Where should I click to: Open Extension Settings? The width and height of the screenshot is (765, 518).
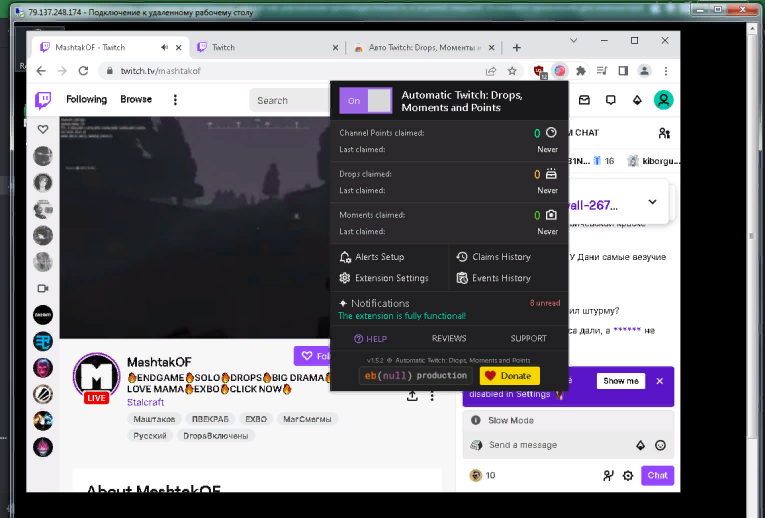(x=384, y=278)
